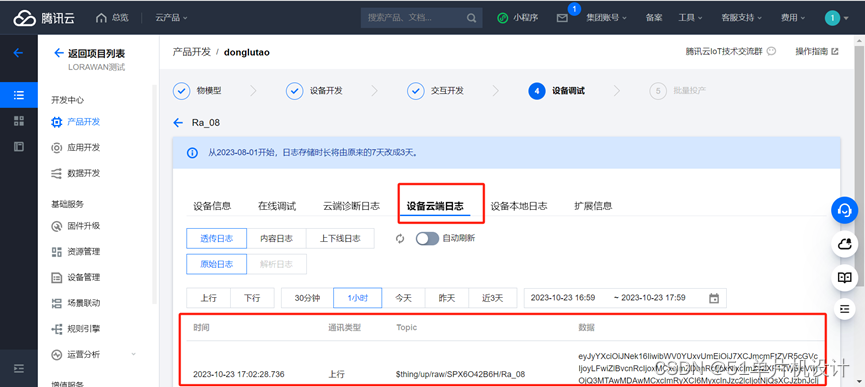Go to 物模型 step
The image size is (865, 387).
(x=197, y=91)
